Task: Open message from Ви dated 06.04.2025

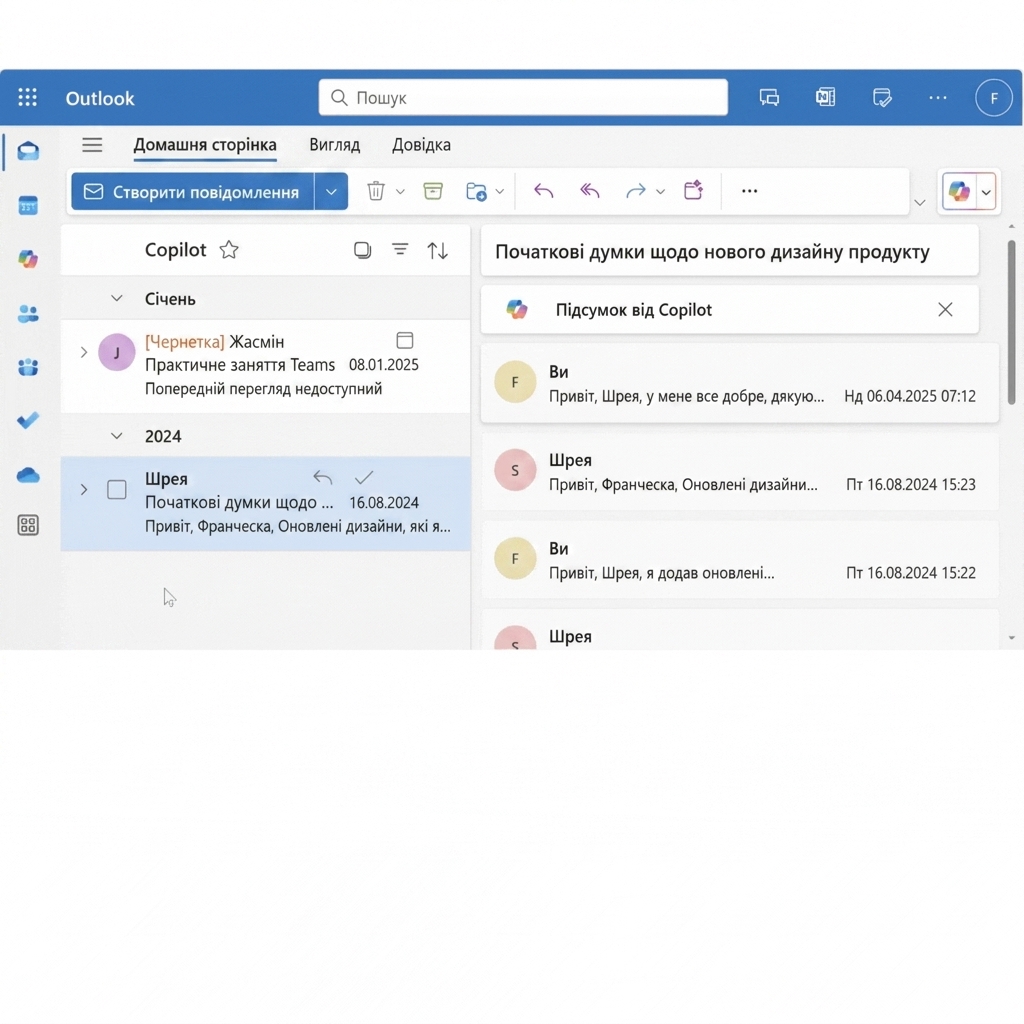Action: (x=739, y=383)
